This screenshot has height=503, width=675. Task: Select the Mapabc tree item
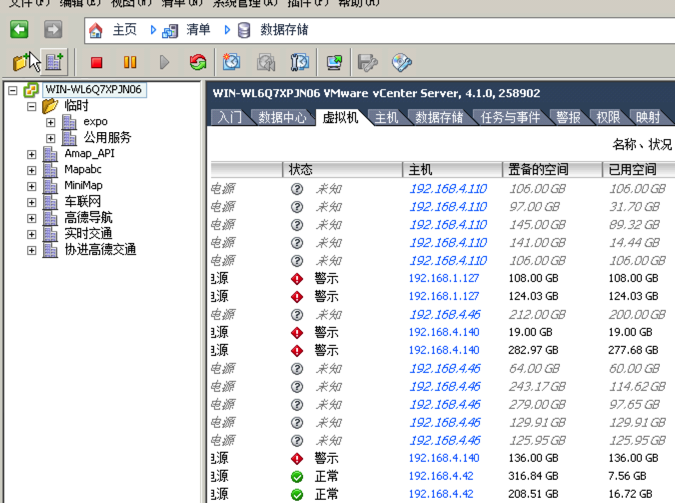coord(83,169)
